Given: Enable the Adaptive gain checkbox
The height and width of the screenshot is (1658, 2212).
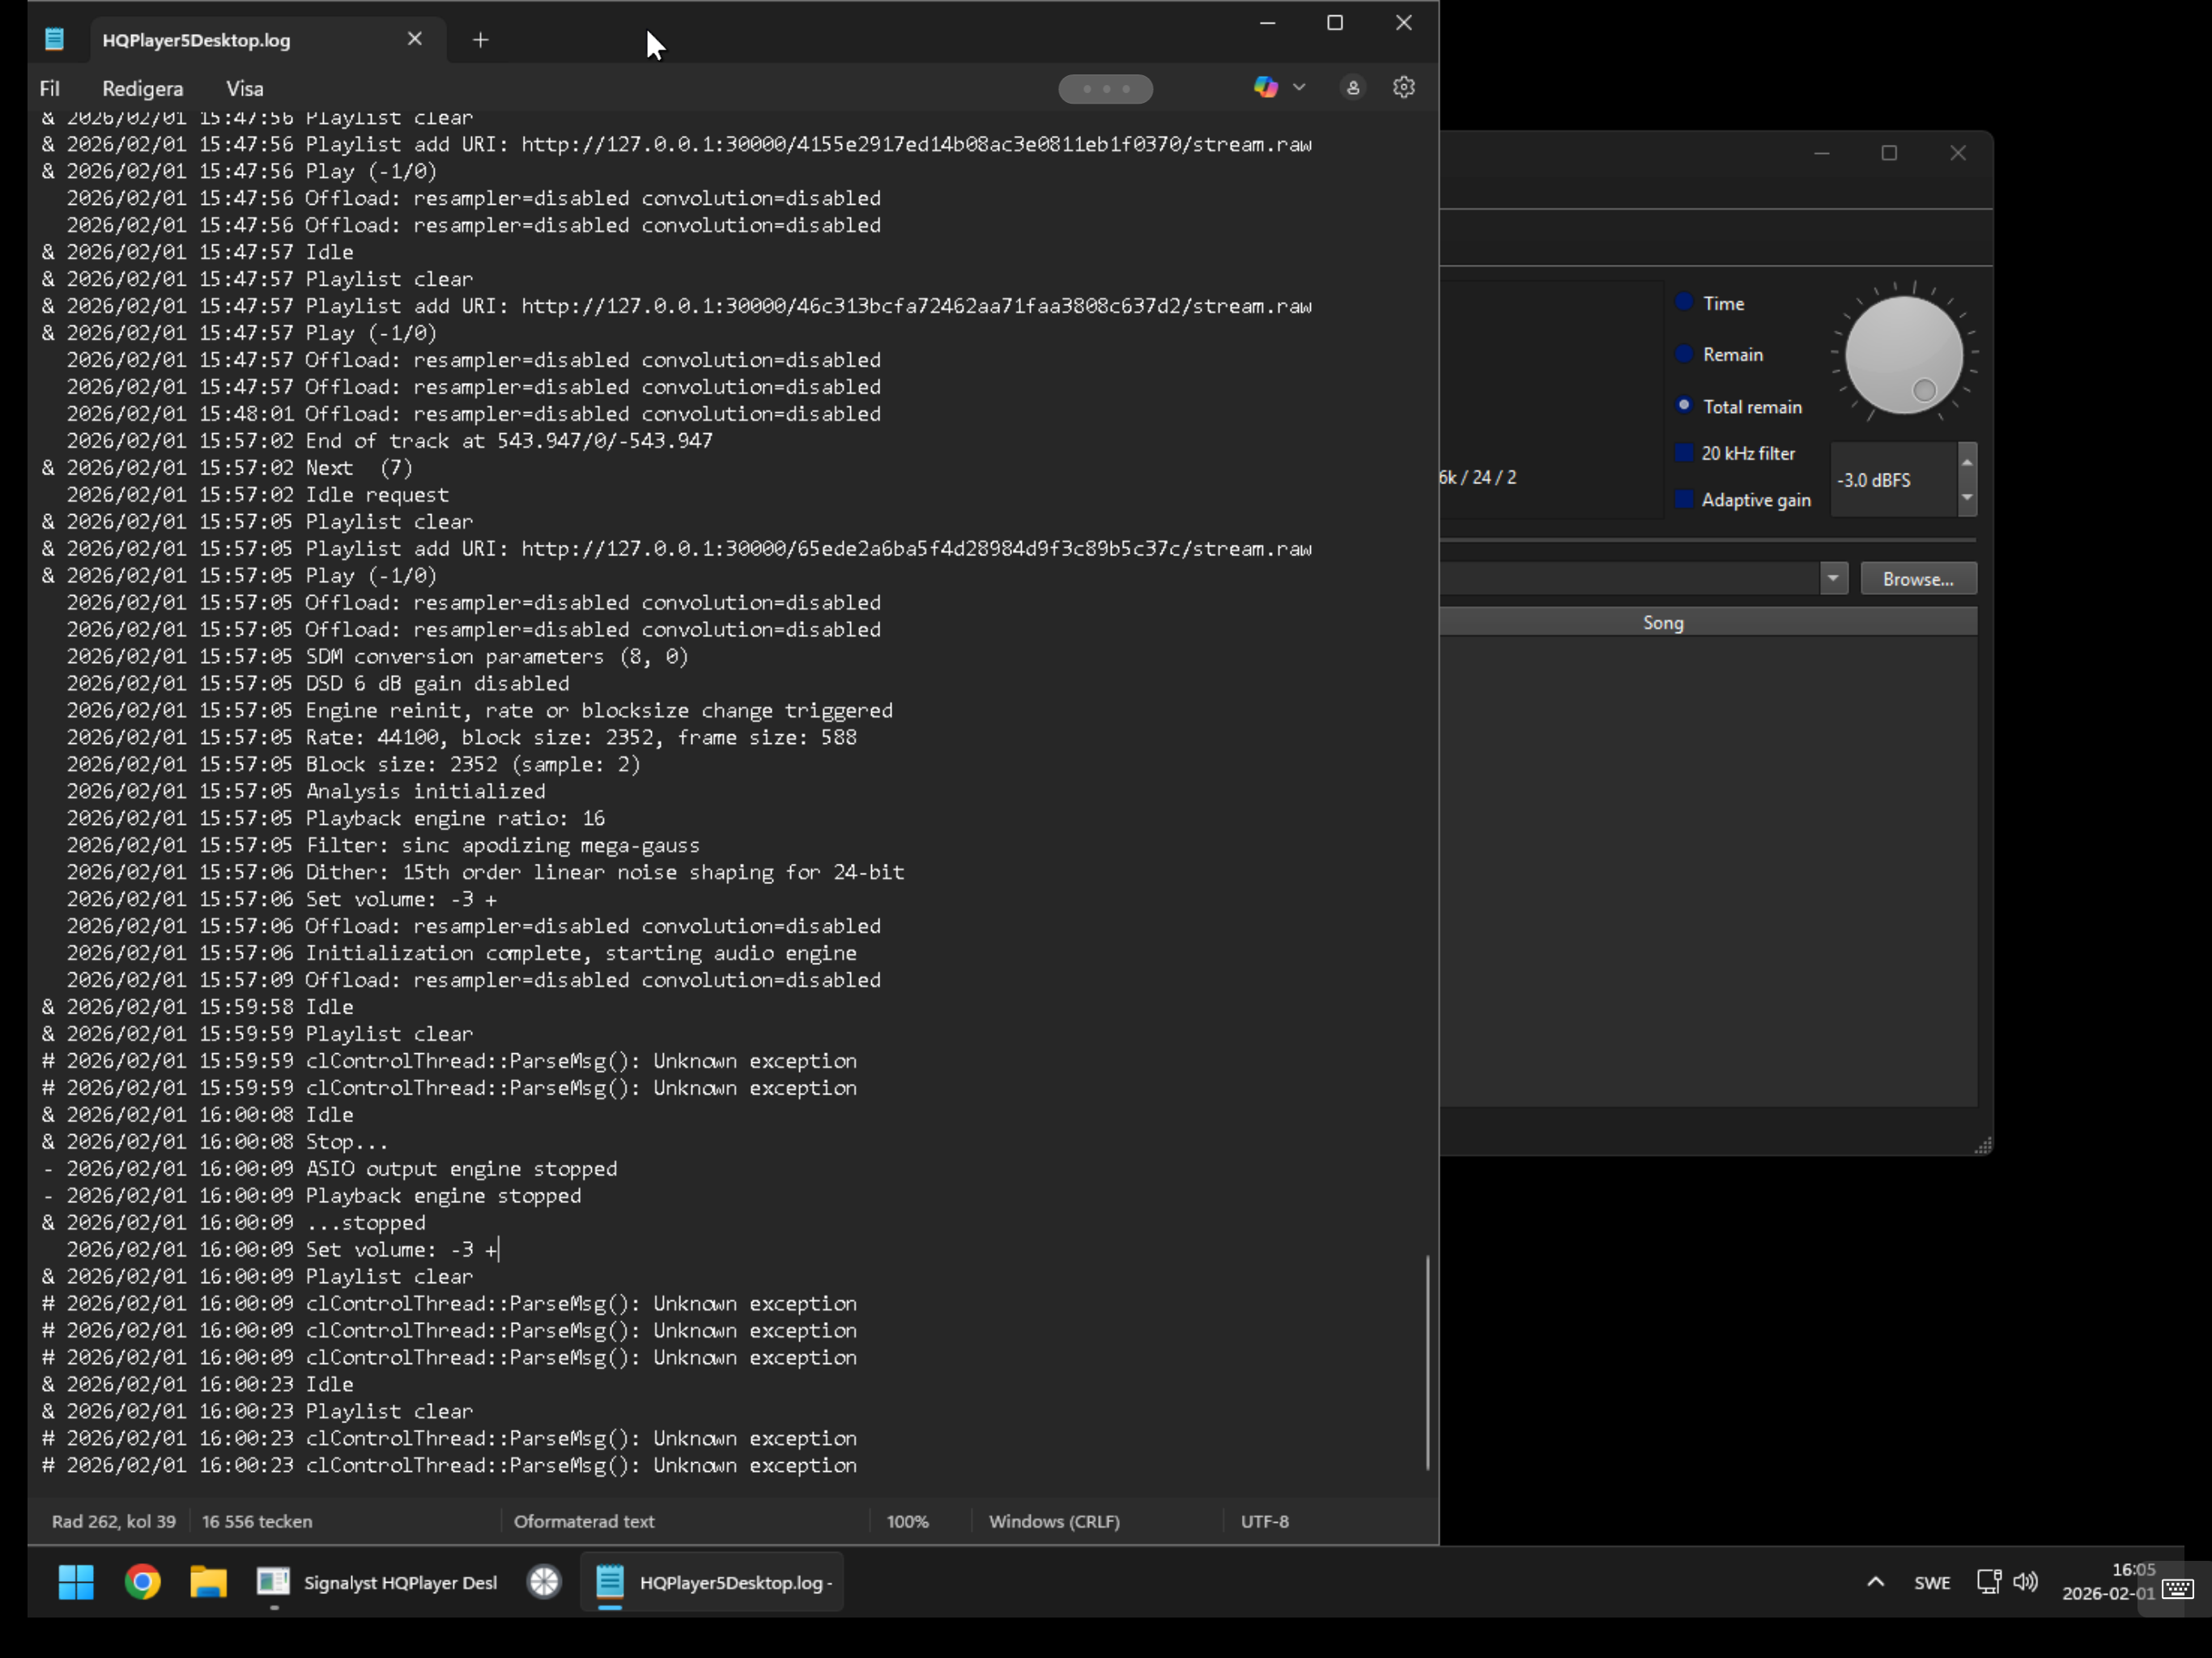Looking at the screenshot, I should 1684,499.
